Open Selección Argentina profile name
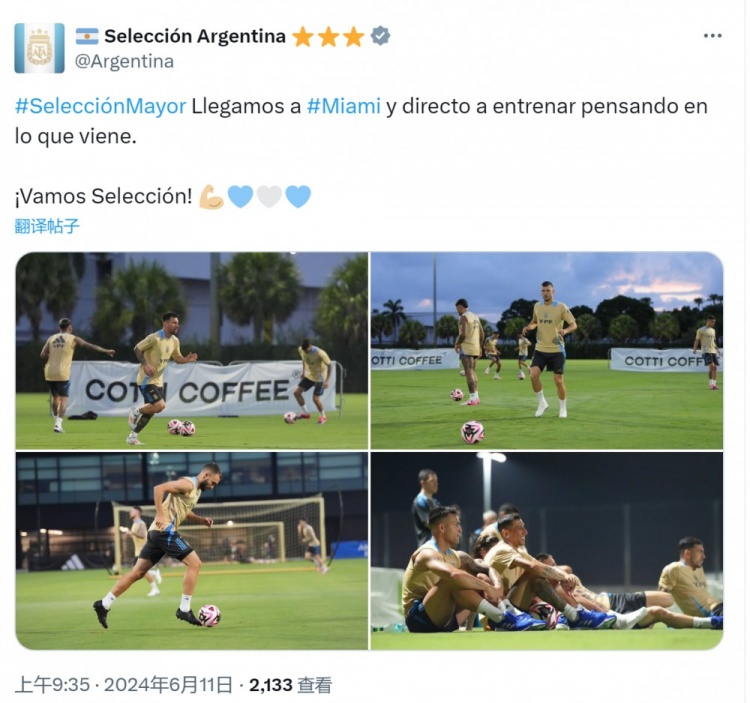The image size is (750, 703). [195, 36]
